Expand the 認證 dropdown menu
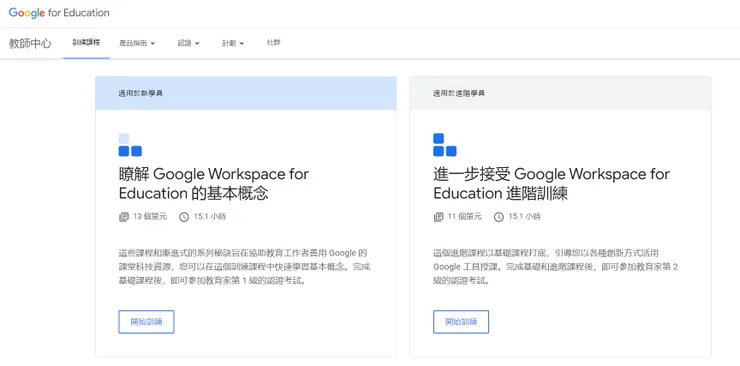Viewport: 740px width, 366px height. click(189, 43)
